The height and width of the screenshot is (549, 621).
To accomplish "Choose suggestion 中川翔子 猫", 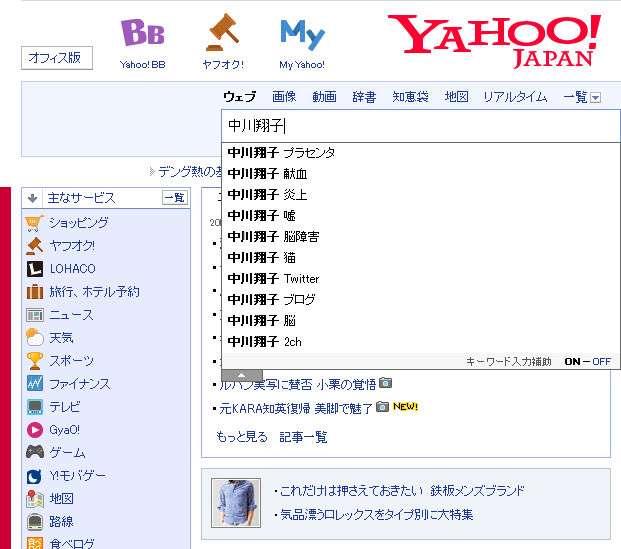I will pos(421,257).
